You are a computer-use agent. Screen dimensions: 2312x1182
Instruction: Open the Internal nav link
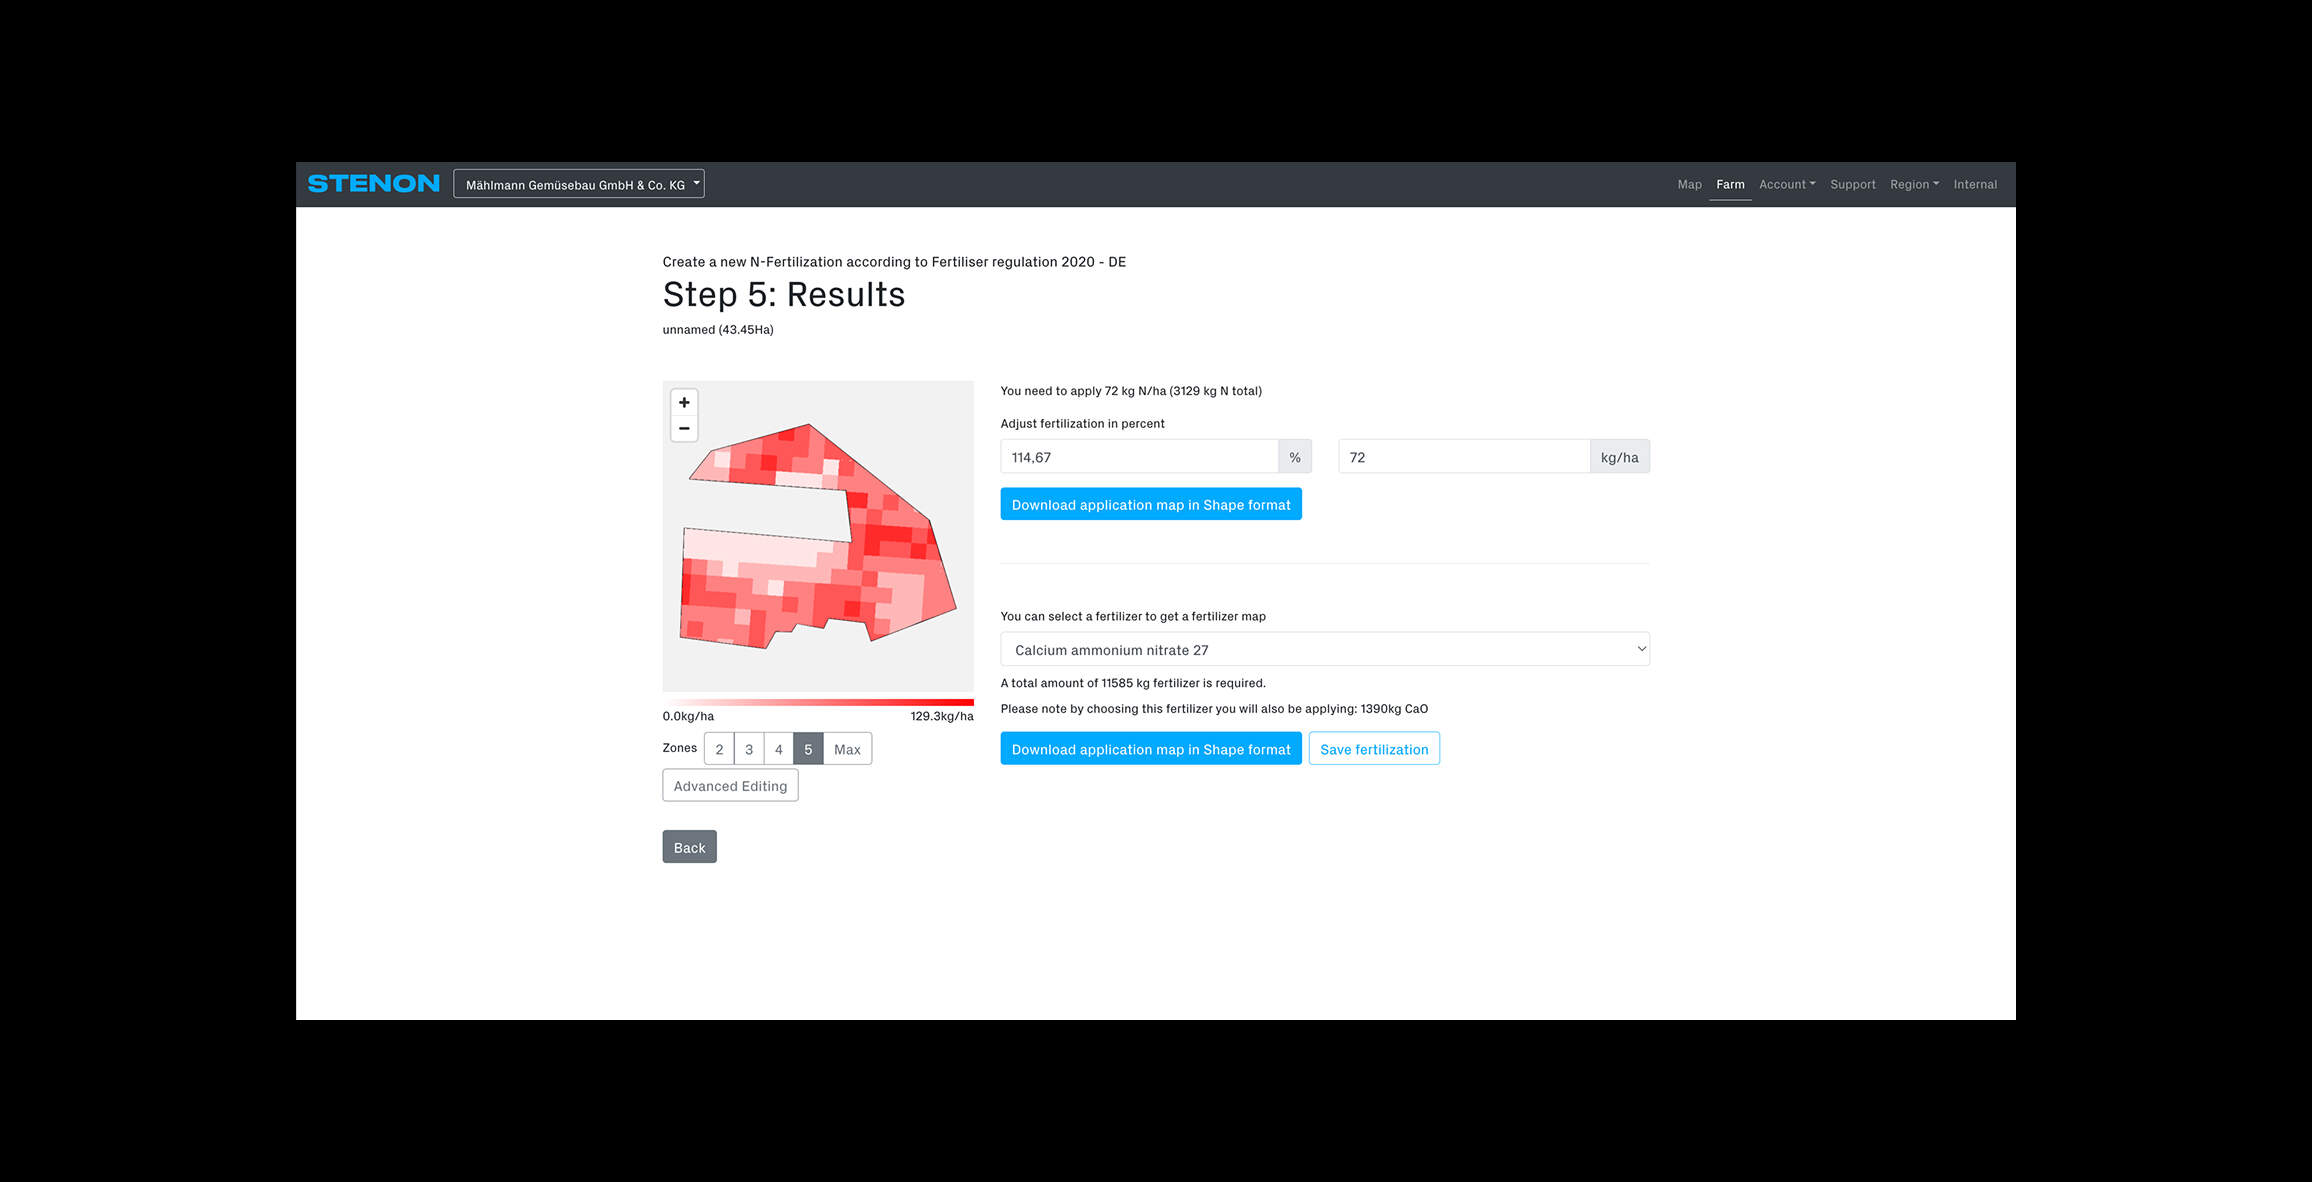coord(1975,184)
